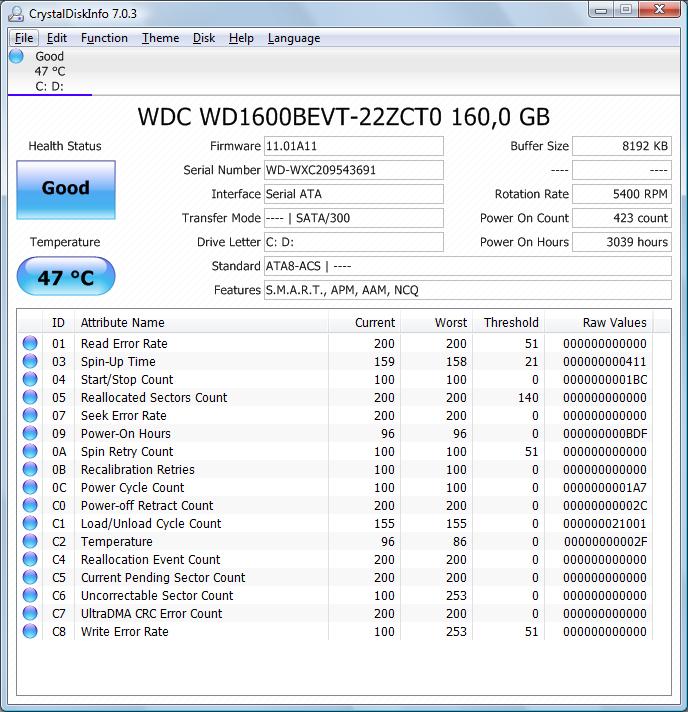Click the Serial Number field
The height and width of the screenshot is (712, 688).
click(354, 170)
